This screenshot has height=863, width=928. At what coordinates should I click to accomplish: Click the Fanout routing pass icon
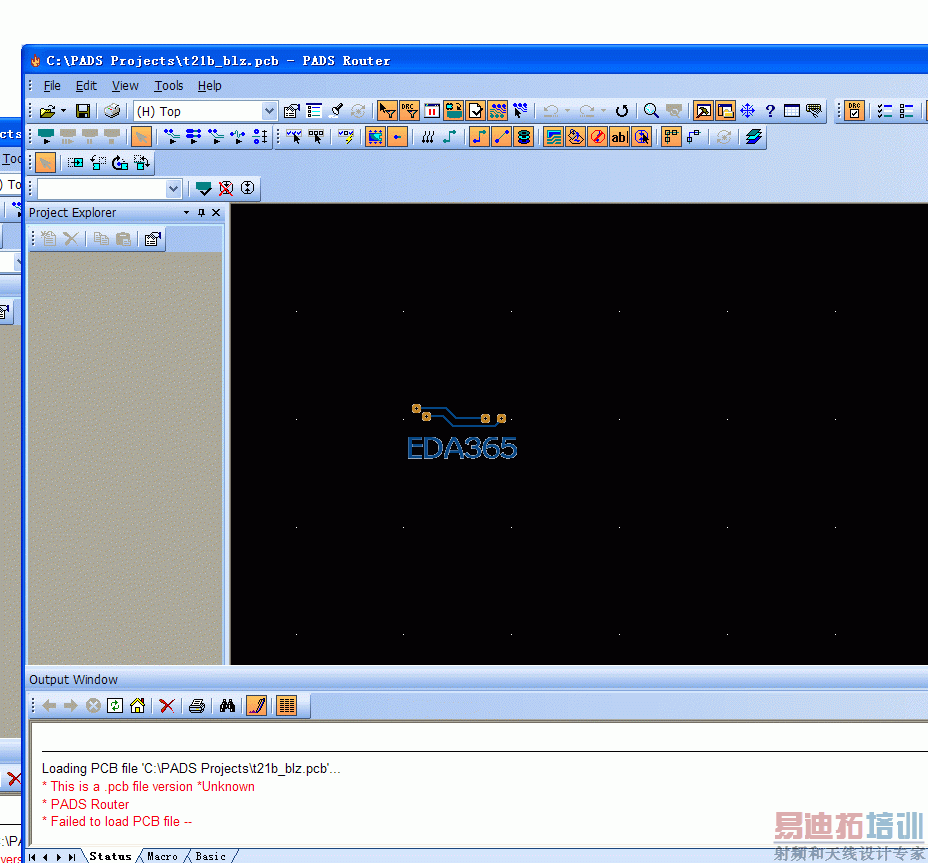tap(172, 137)
